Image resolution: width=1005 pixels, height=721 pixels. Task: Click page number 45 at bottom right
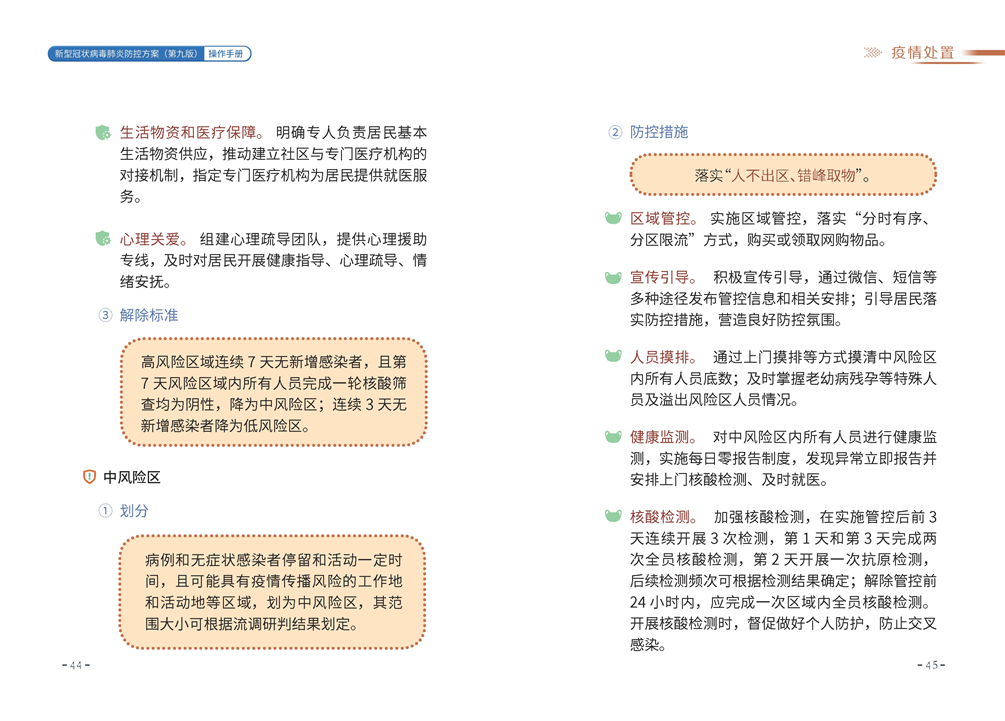pyautogui.click(x=931, y=666)
